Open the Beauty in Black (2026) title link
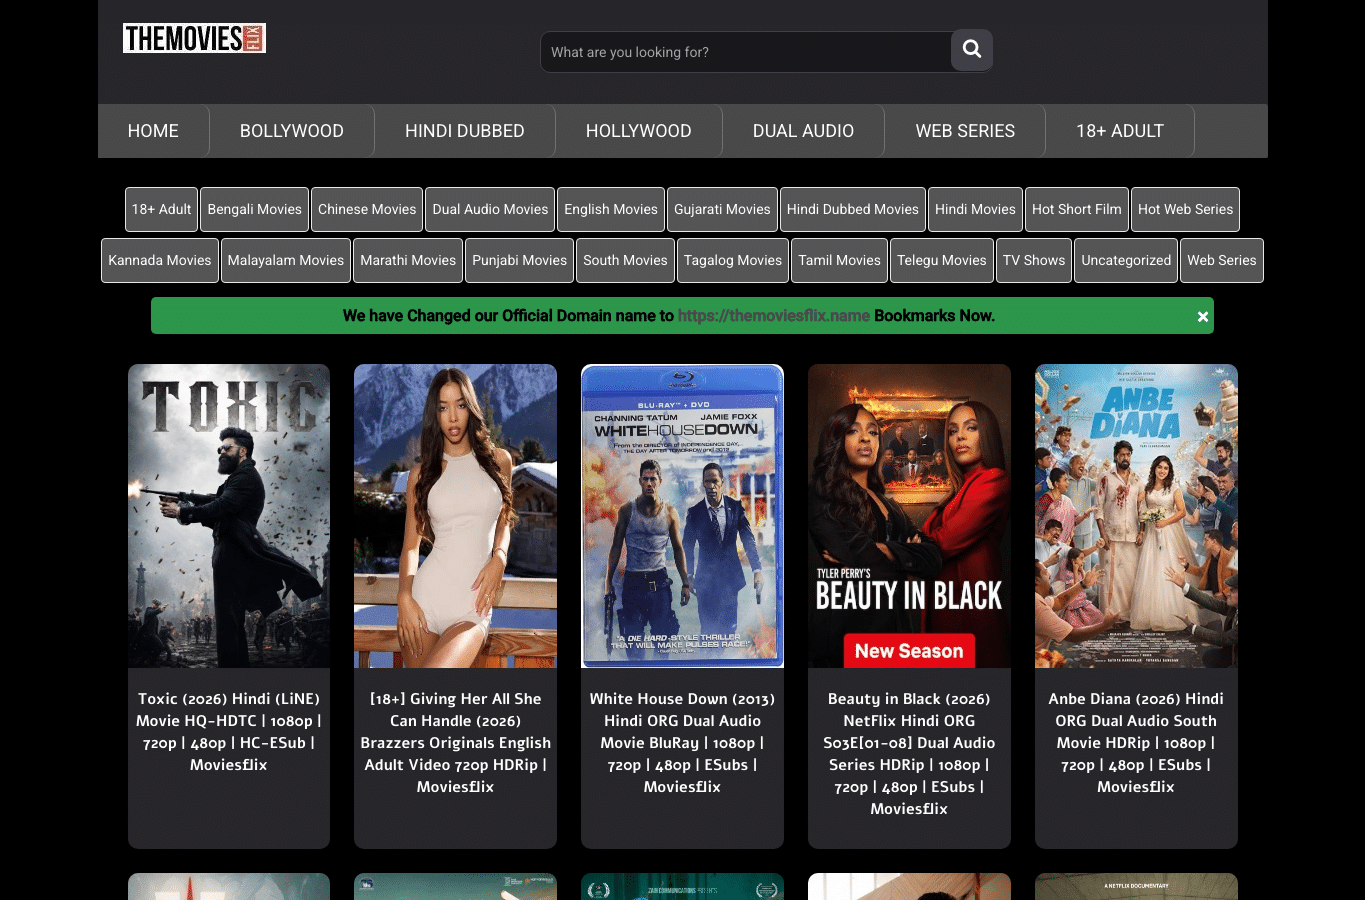 point(909,754)
